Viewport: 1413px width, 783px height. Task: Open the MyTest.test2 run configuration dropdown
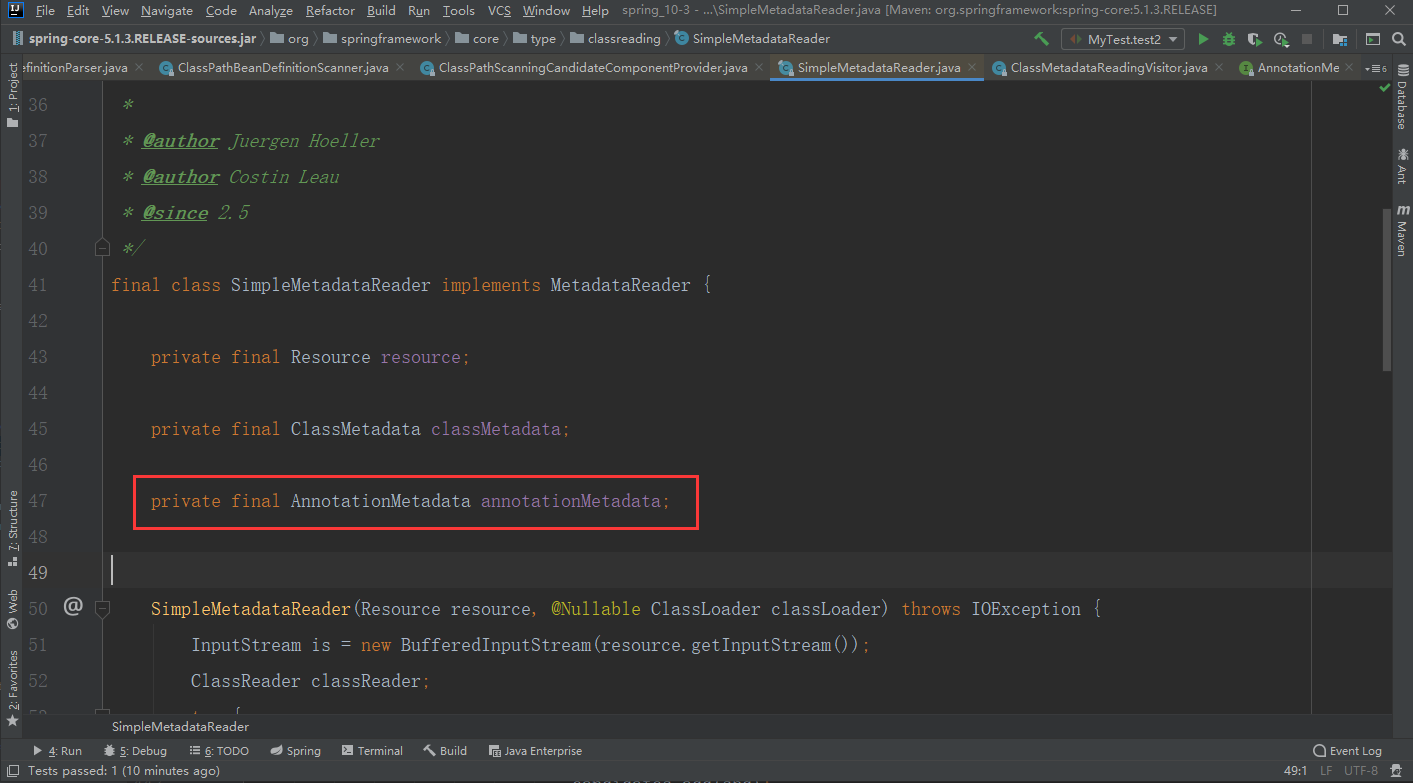(x=1123, y=39)
